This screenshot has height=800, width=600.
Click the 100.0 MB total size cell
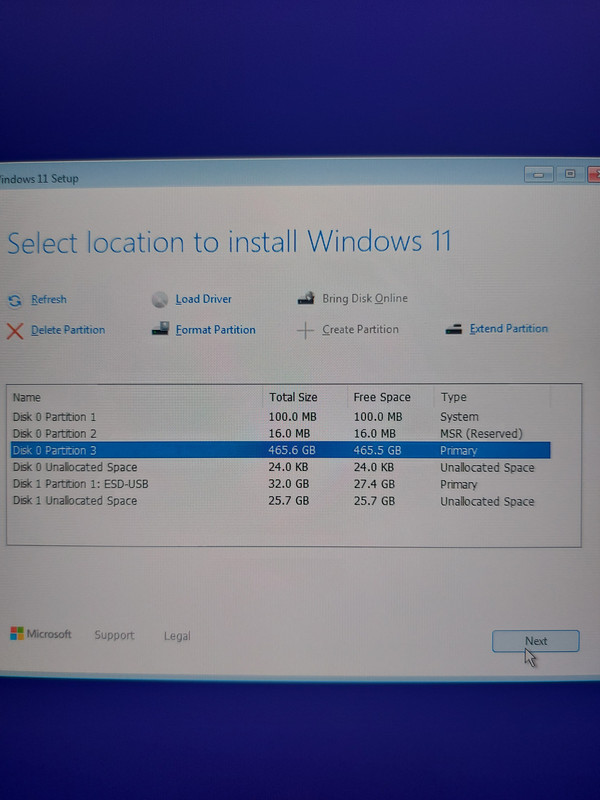(x=292, y=417)
